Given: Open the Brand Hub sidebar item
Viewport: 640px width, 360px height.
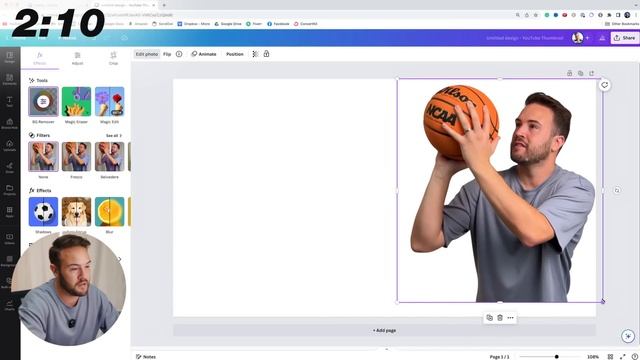Looking at the screenshot, I should pos(10,123).
